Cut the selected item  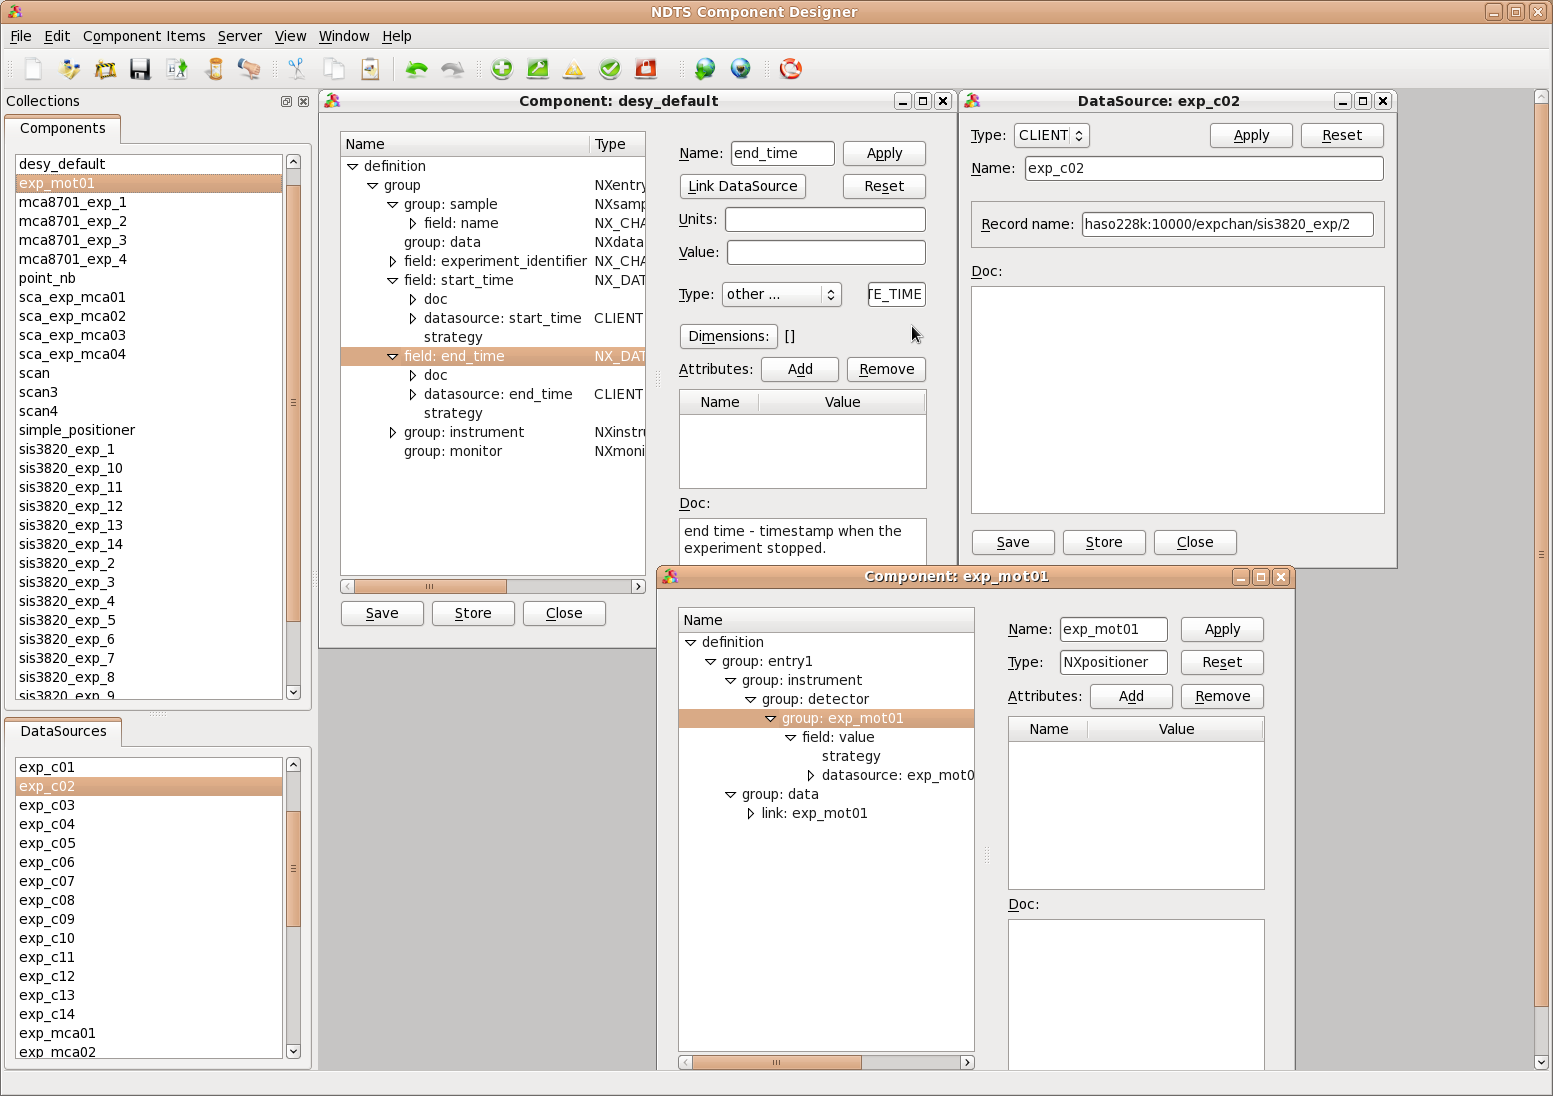click(x=296, y=69)
